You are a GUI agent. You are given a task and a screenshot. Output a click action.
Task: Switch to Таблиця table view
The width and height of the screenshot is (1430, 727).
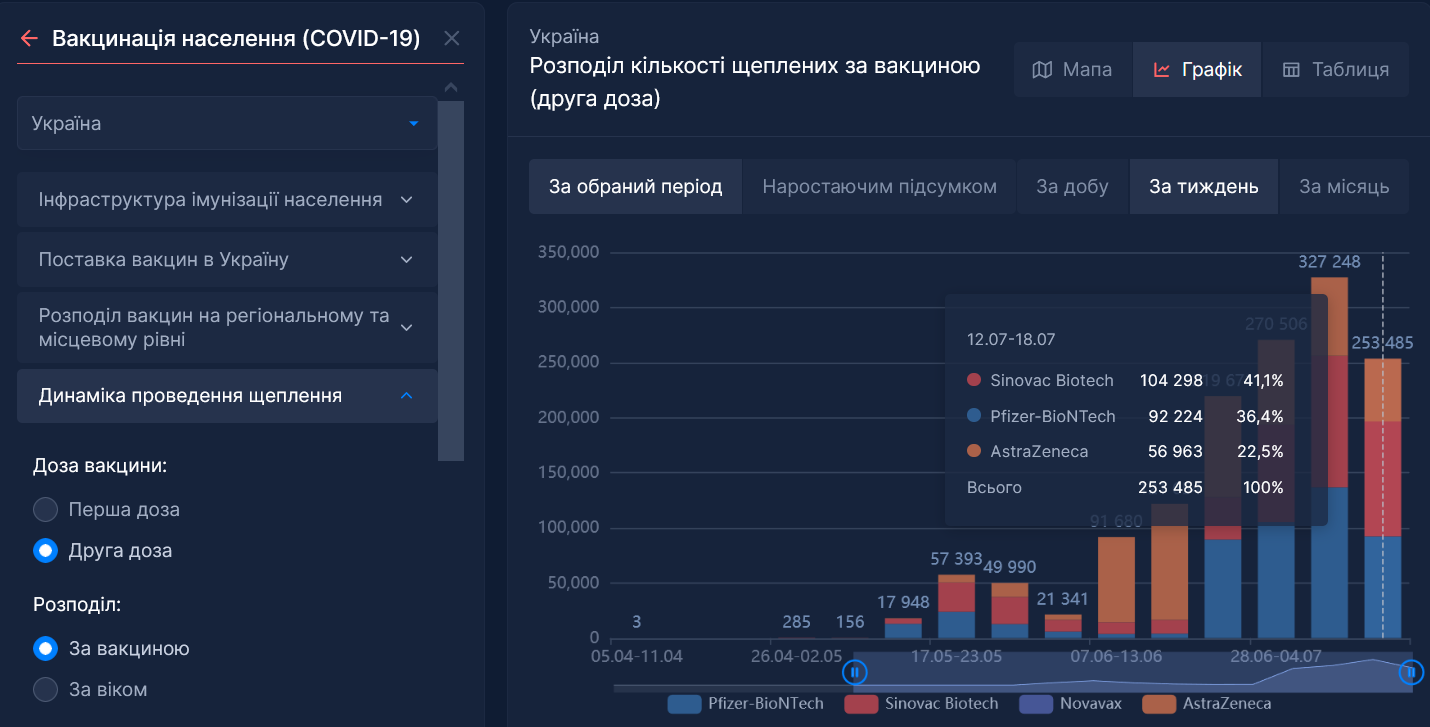(x=1335, y=70)
